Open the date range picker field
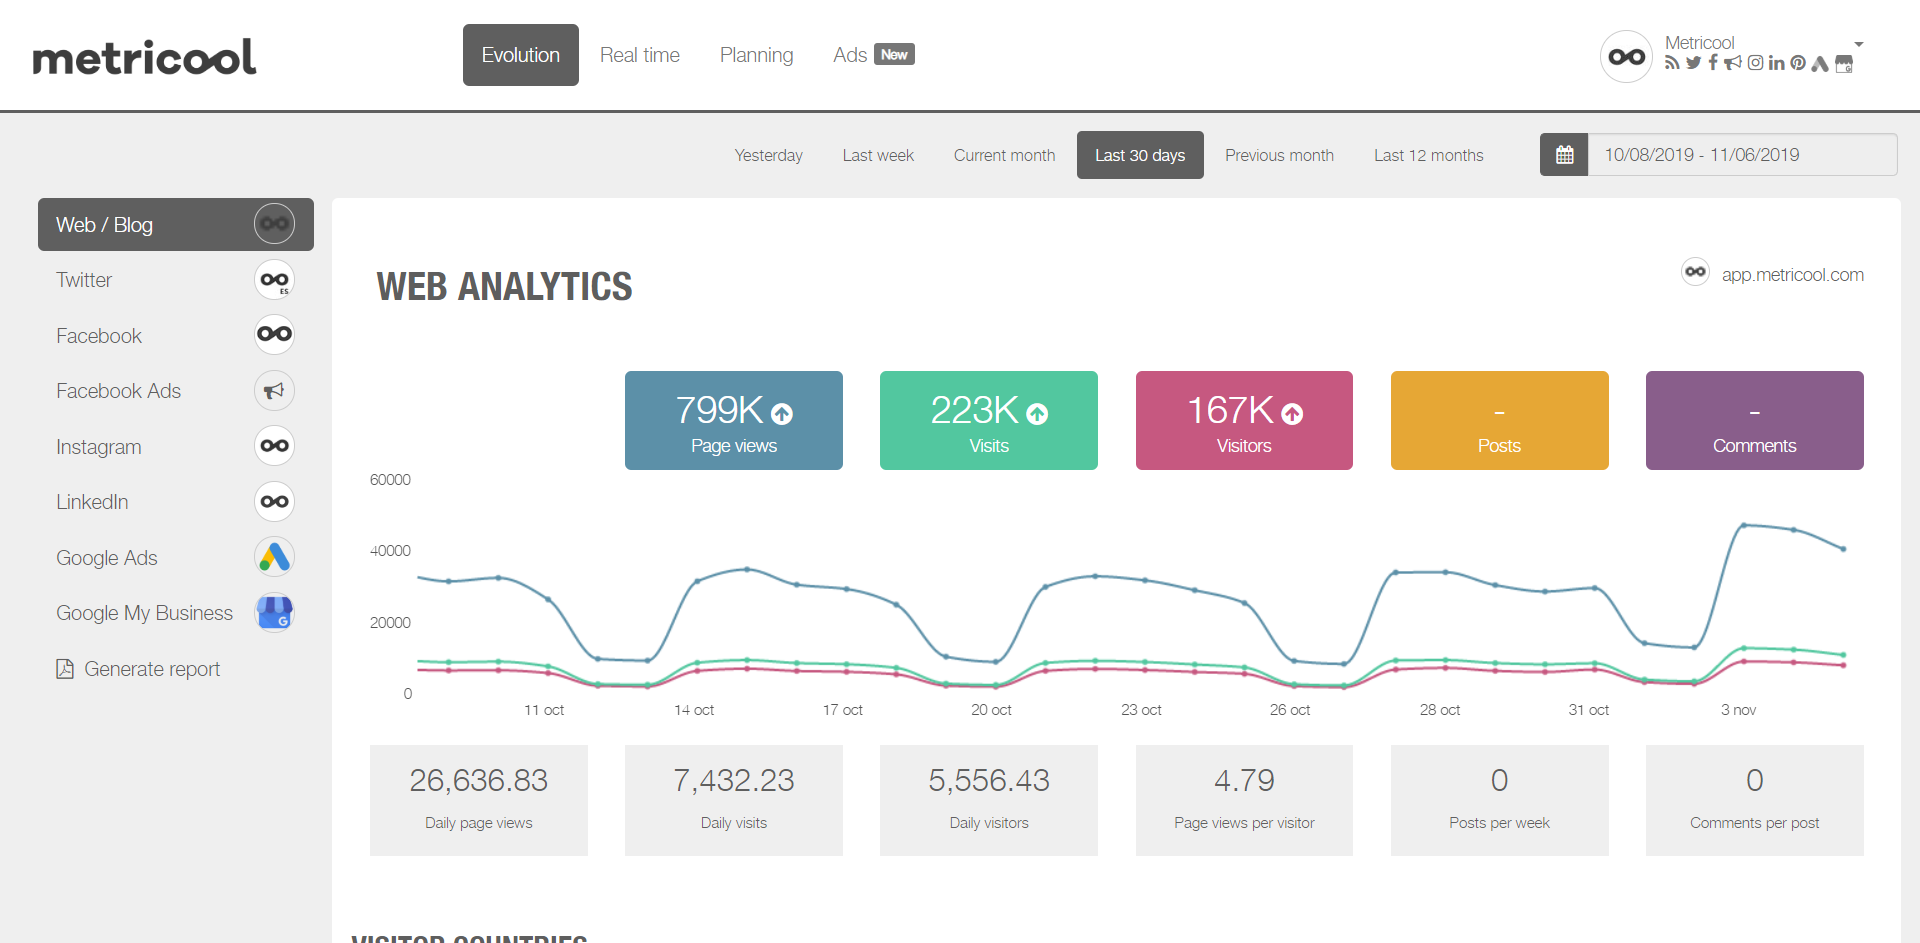This screenshot has height=943, width=1920. click(1741, 155)
